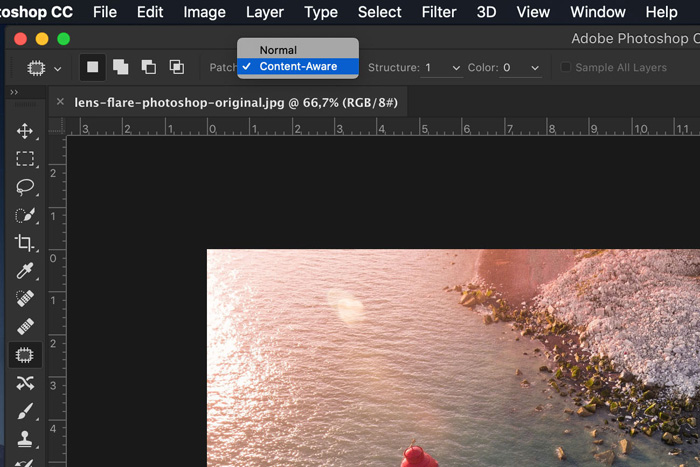Click the Subtract from selection icon
This screenshot has height=467, width=700.
pos(149,67)
